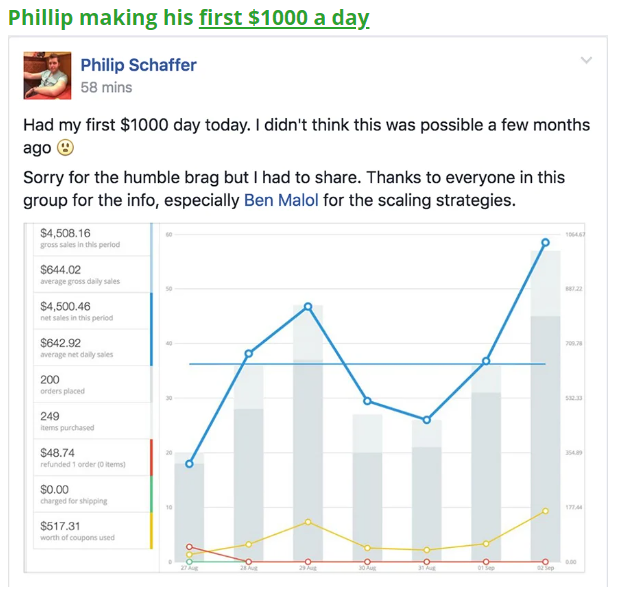The image size is (644, 596).
Task: Click the Philip Schaffer name link
Action: tap(138, 65)
